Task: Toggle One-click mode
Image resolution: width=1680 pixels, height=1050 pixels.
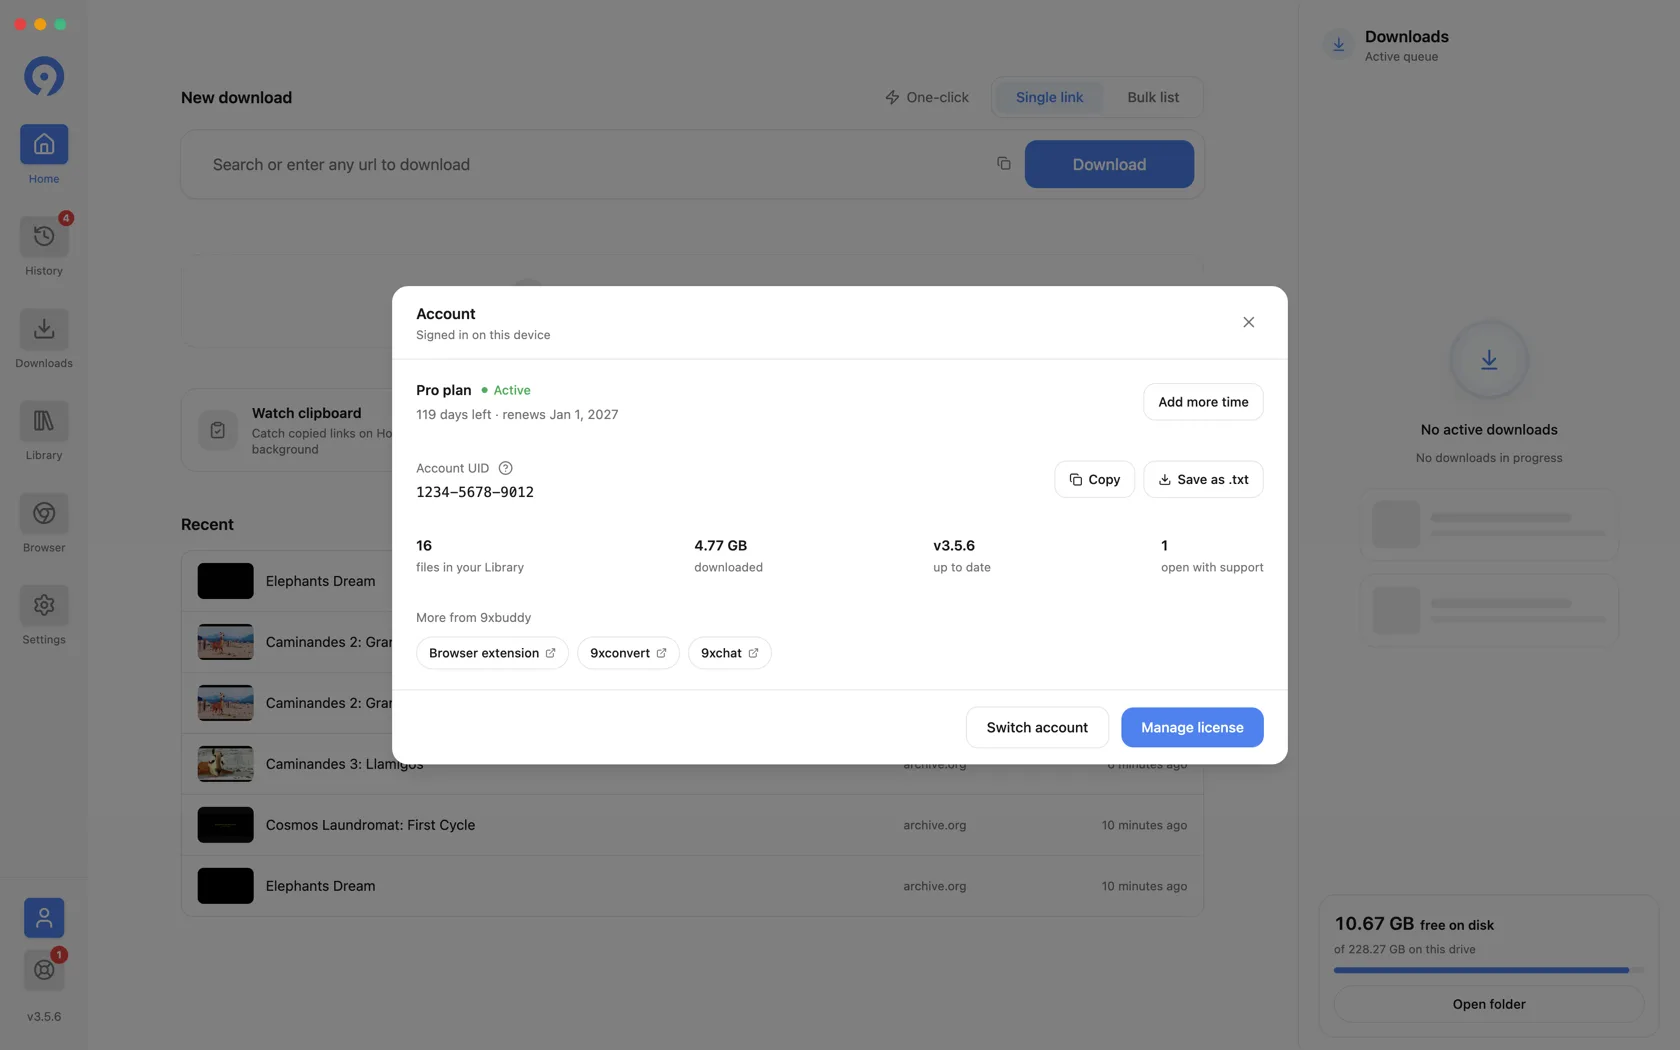Action: 927,97
